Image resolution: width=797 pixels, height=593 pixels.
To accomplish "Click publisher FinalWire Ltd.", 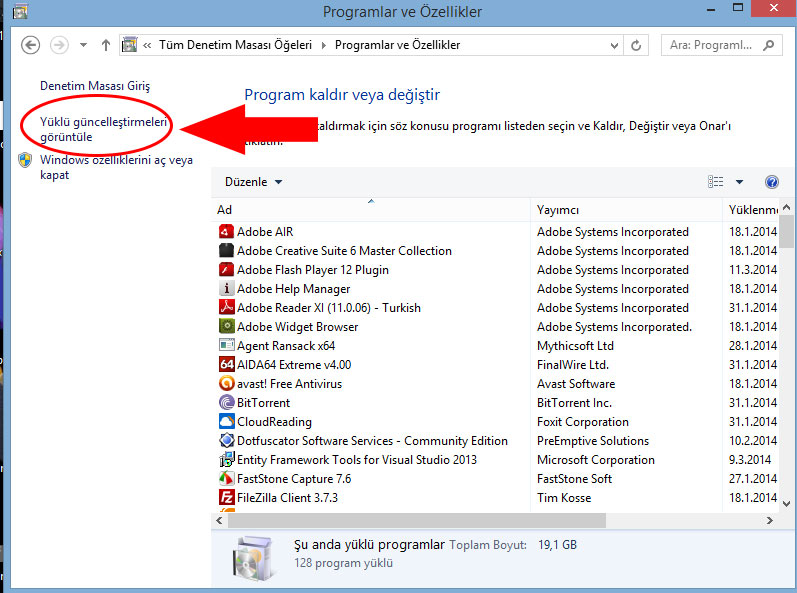I will tap(573, 365).
